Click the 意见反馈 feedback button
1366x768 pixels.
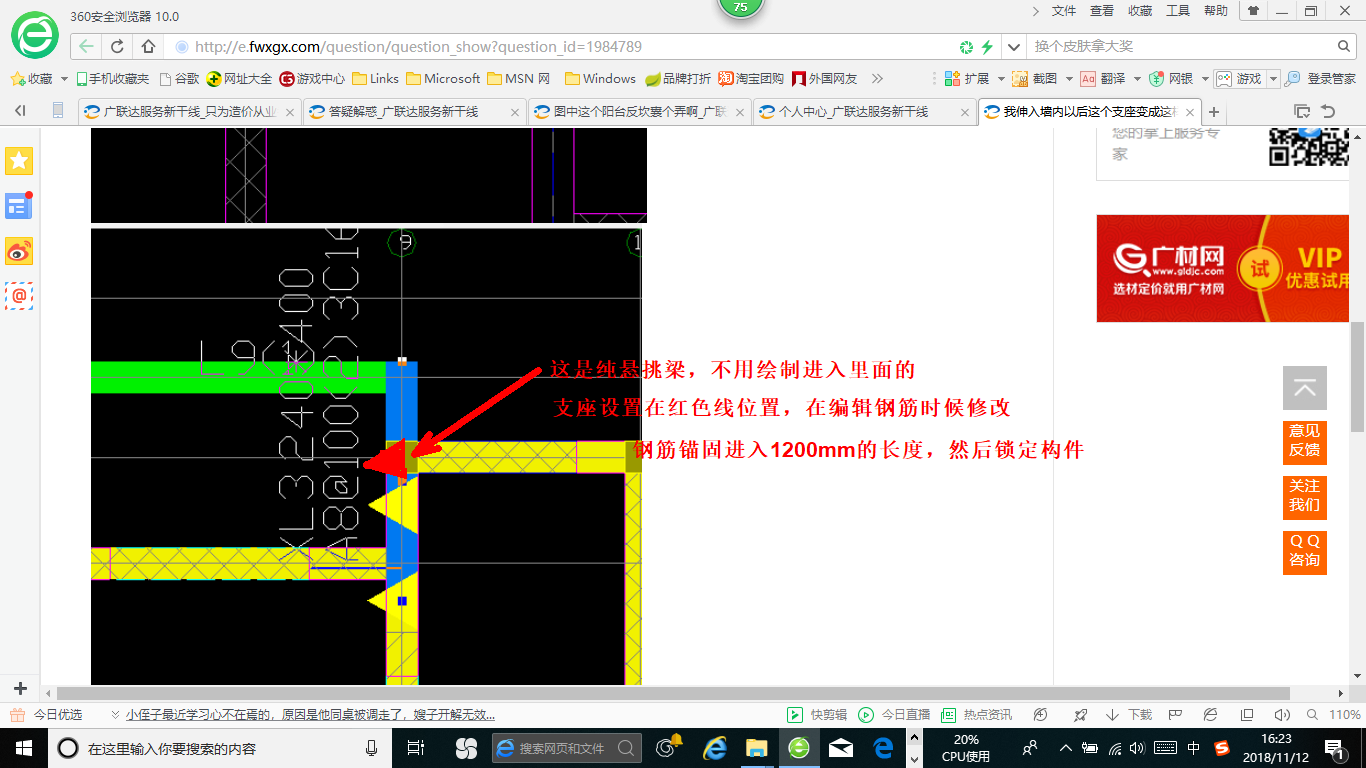tap(1305, 441)
